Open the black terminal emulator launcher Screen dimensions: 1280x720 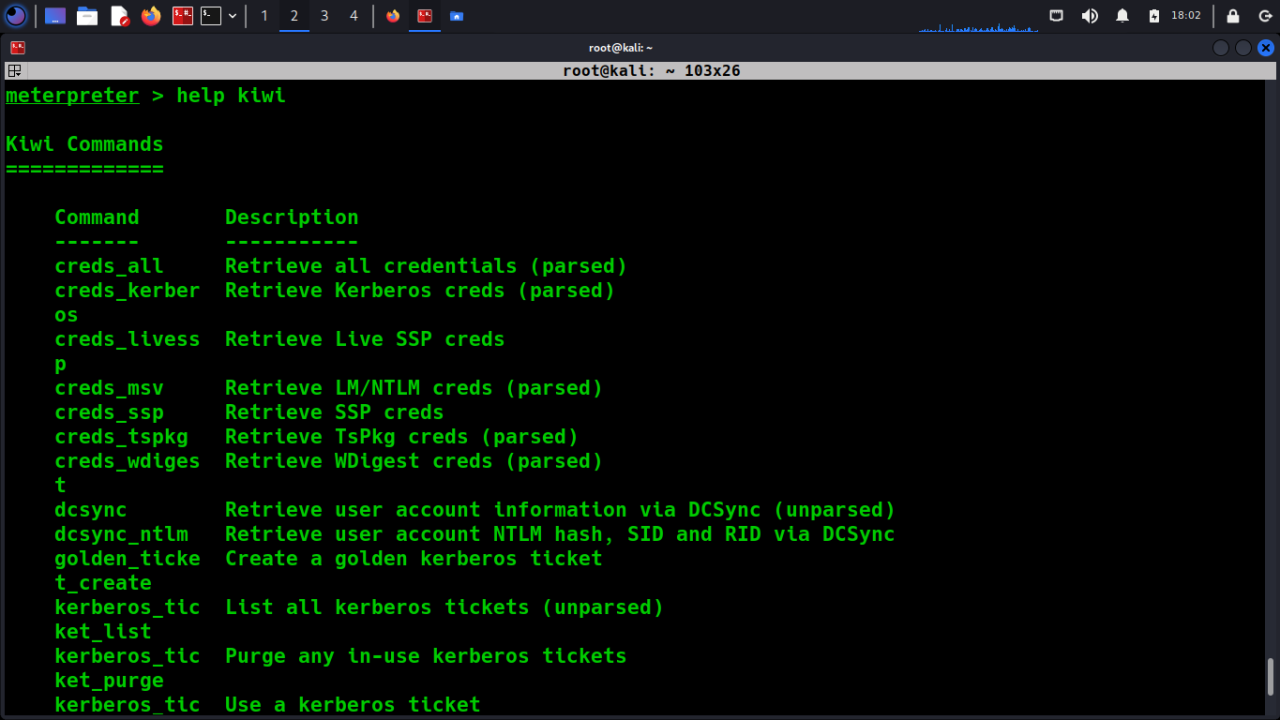click(211, 16)
